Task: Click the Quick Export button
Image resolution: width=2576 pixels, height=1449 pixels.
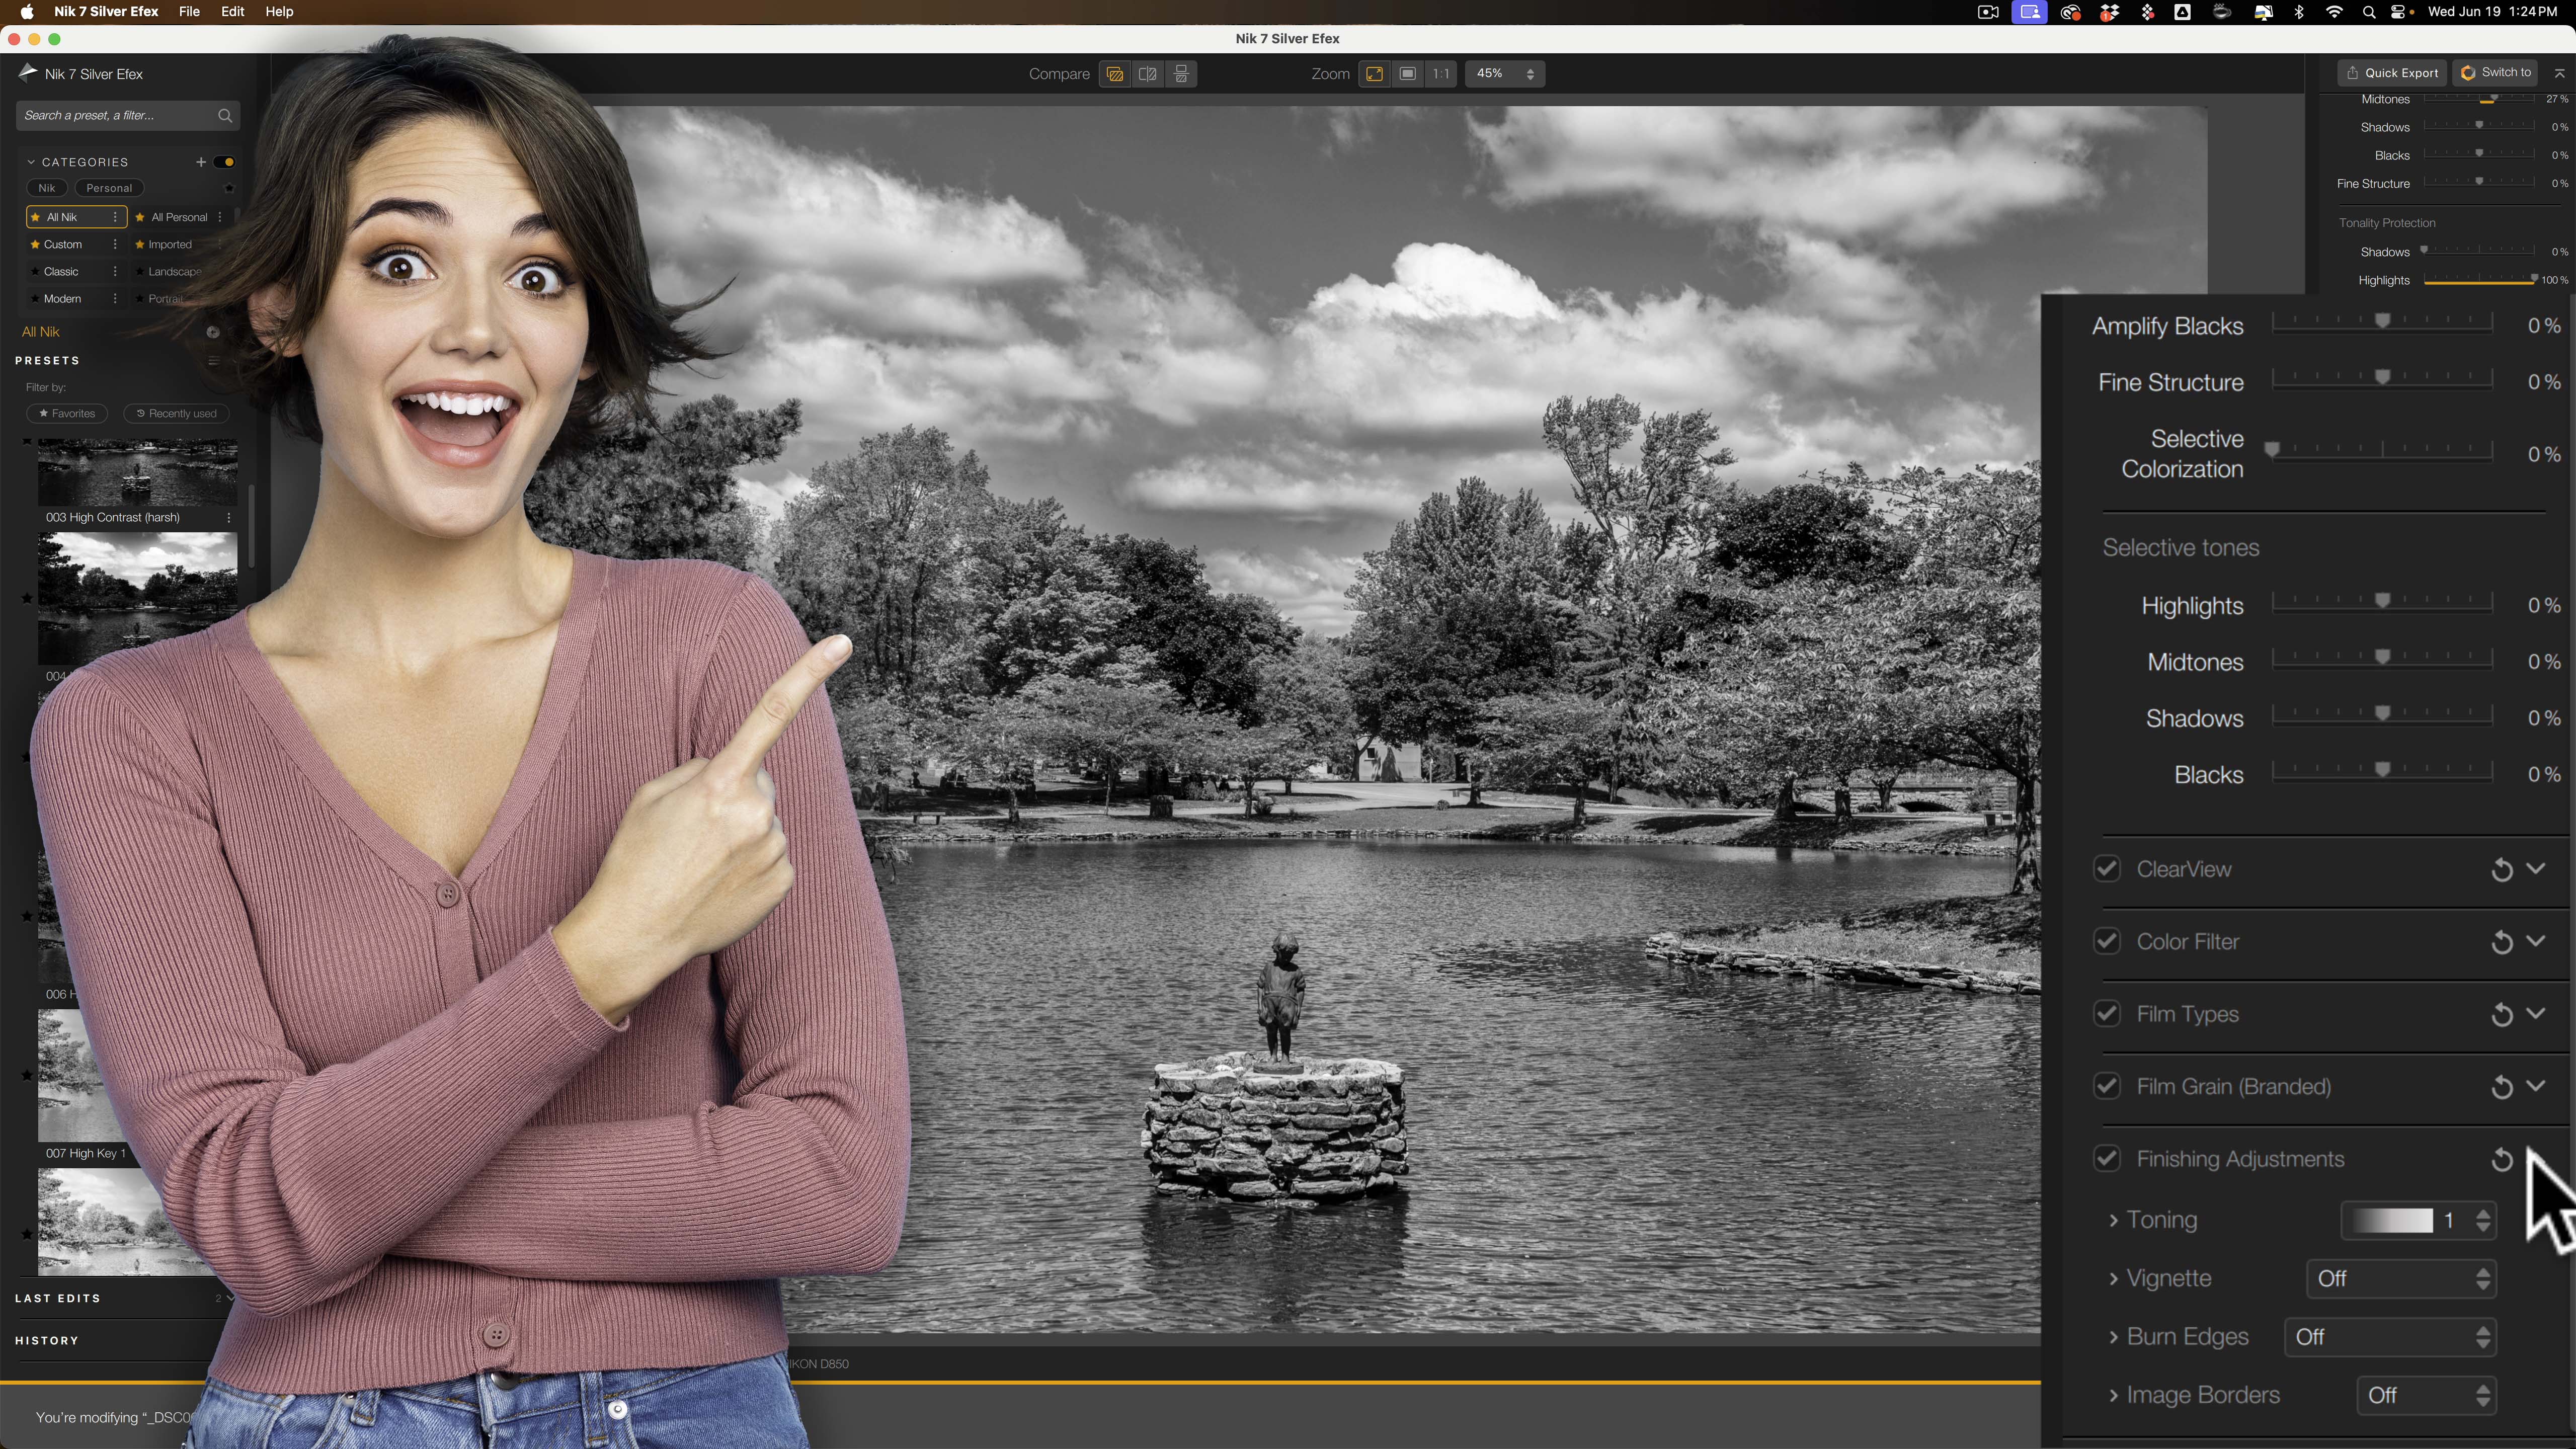Action: point(2392,73)
